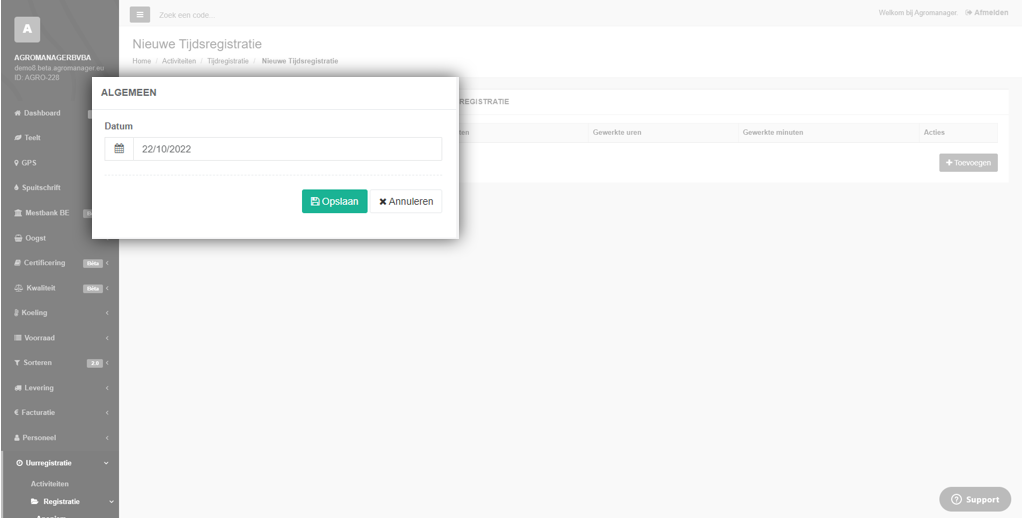Expand Sorteren submenu chevron
The image size is (1023, 519).
point(107,362)
